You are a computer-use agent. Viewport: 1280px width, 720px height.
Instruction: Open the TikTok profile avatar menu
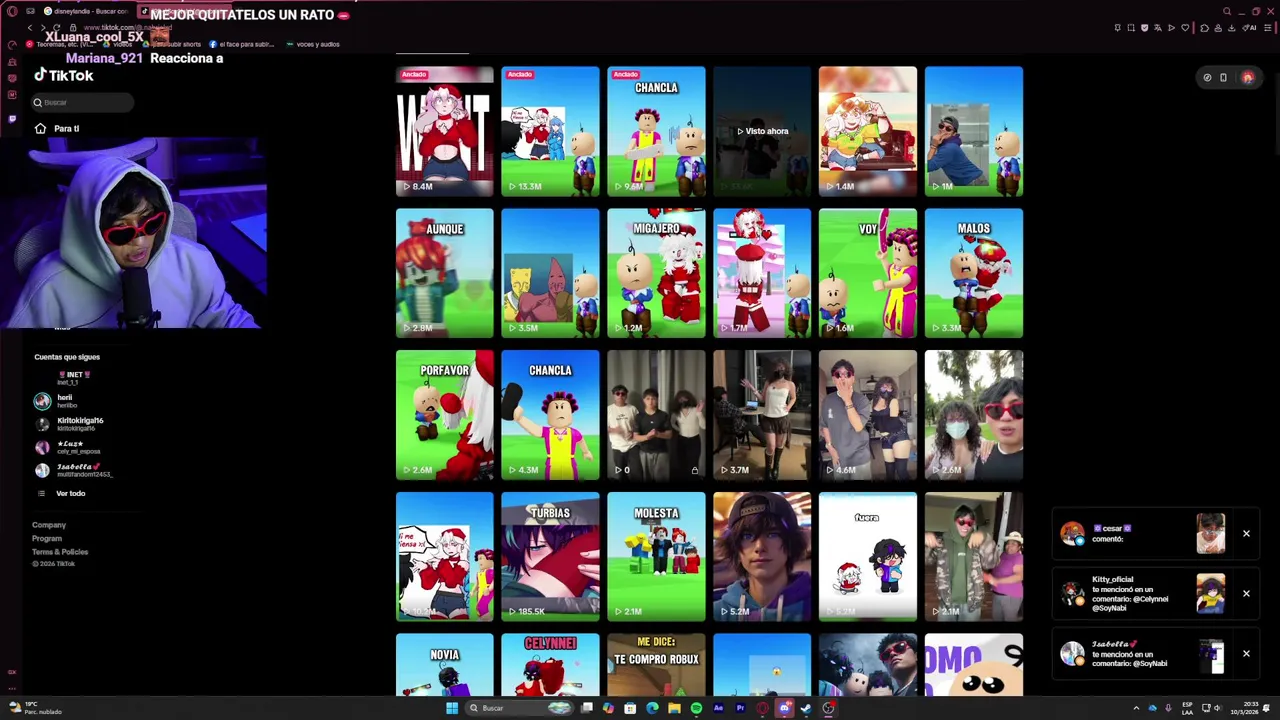pyautogui.click(x=1247, y=77)
